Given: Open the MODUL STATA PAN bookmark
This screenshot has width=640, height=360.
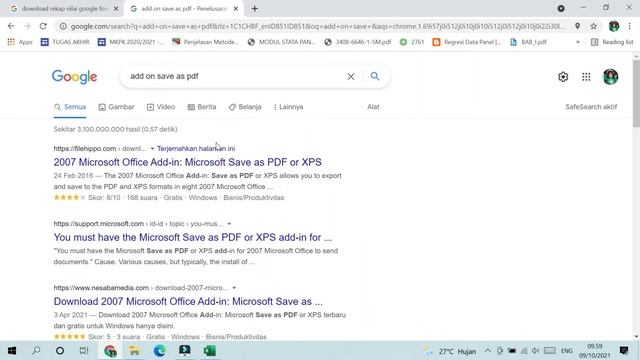Looking at the screenshot, I should [x=282, y=42].
